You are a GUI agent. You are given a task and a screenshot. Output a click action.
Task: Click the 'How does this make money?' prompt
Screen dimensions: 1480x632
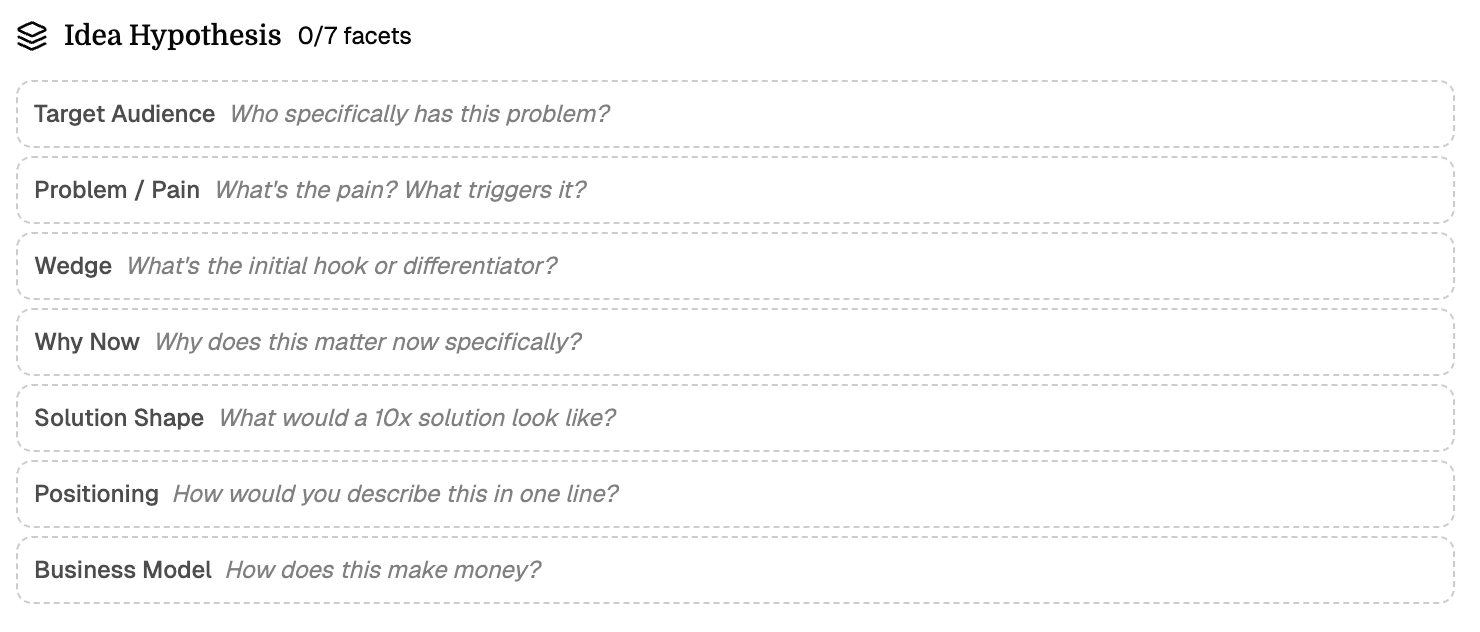tap(383, 570)
